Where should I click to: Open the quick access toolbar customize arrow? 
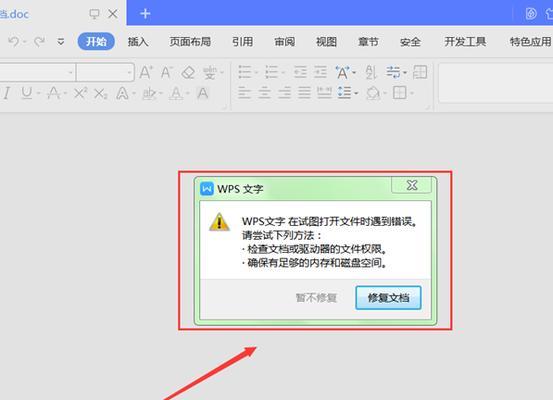pos(61,42)
